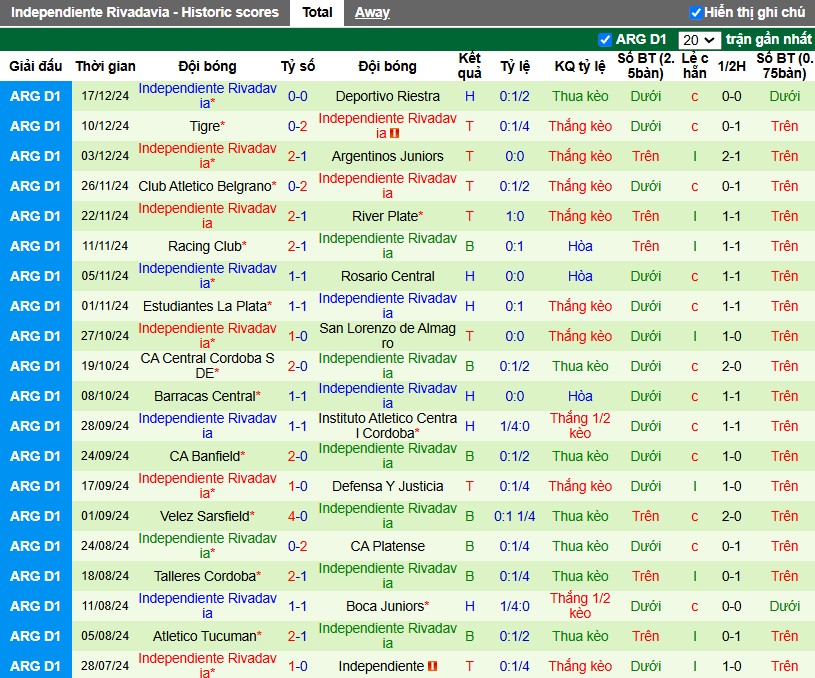815x678 pixels.
Task: Click the 0:1 1/4 odds value
Action: pos(515,516)
